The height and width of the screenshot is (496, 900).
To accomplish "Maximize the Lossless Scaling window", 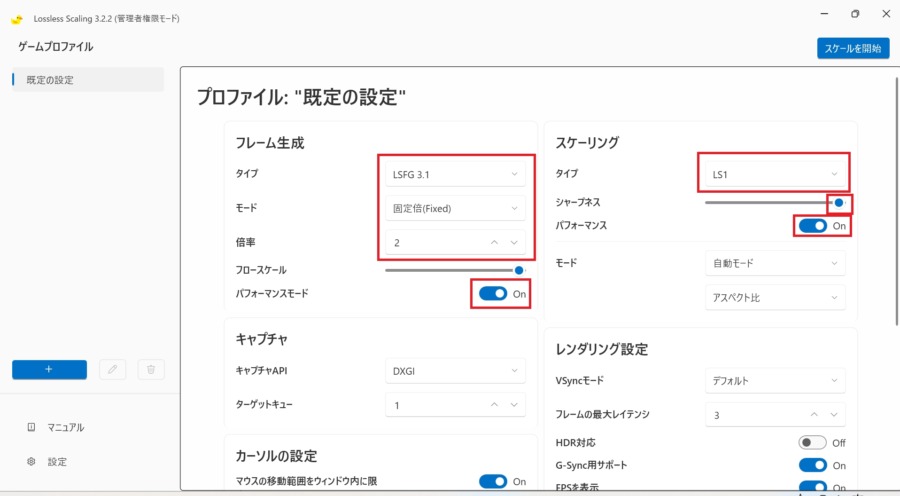I will tap(854, 15).
